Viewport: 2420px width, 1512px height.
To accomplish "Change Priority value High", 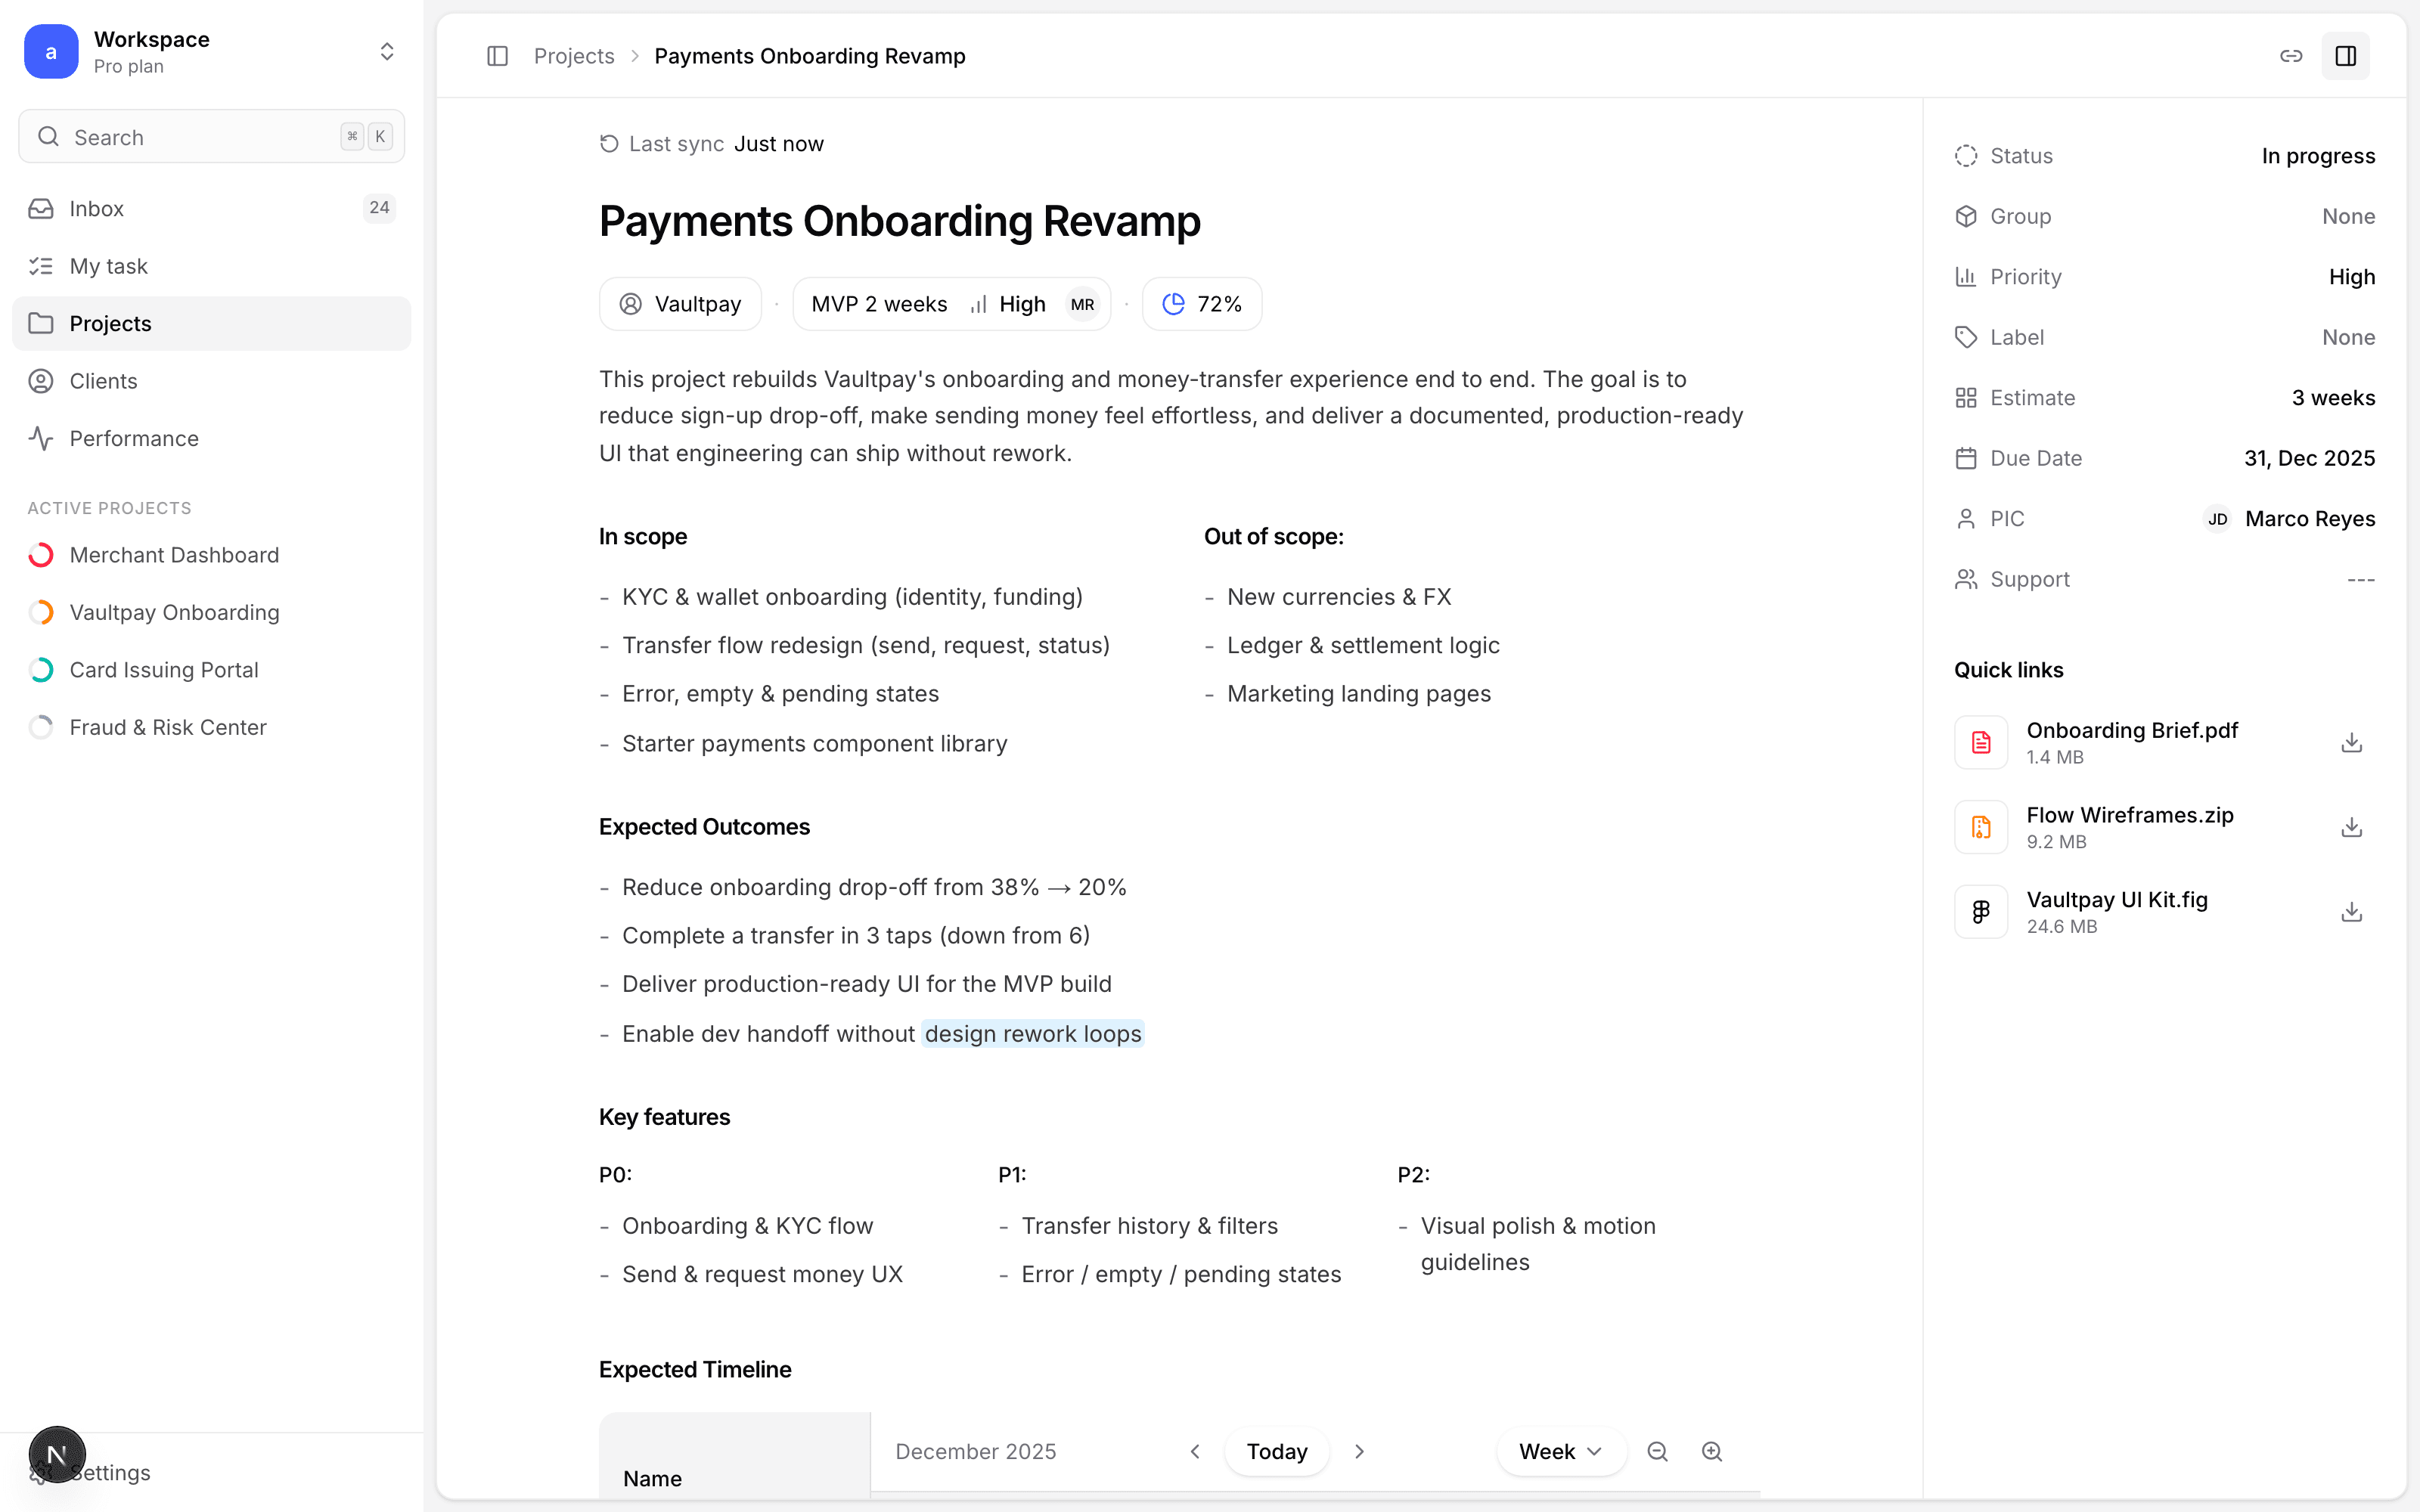I will coord(2351,277).
